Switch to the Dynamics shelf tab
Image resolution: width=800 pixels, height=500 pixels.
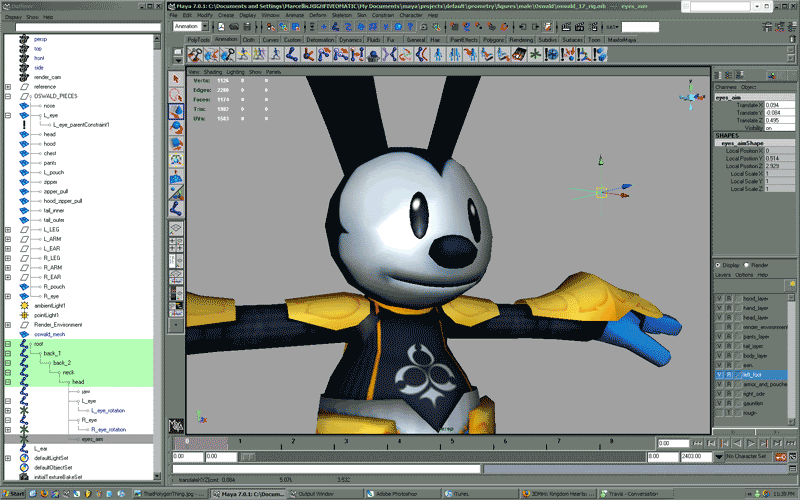point(350,39)
